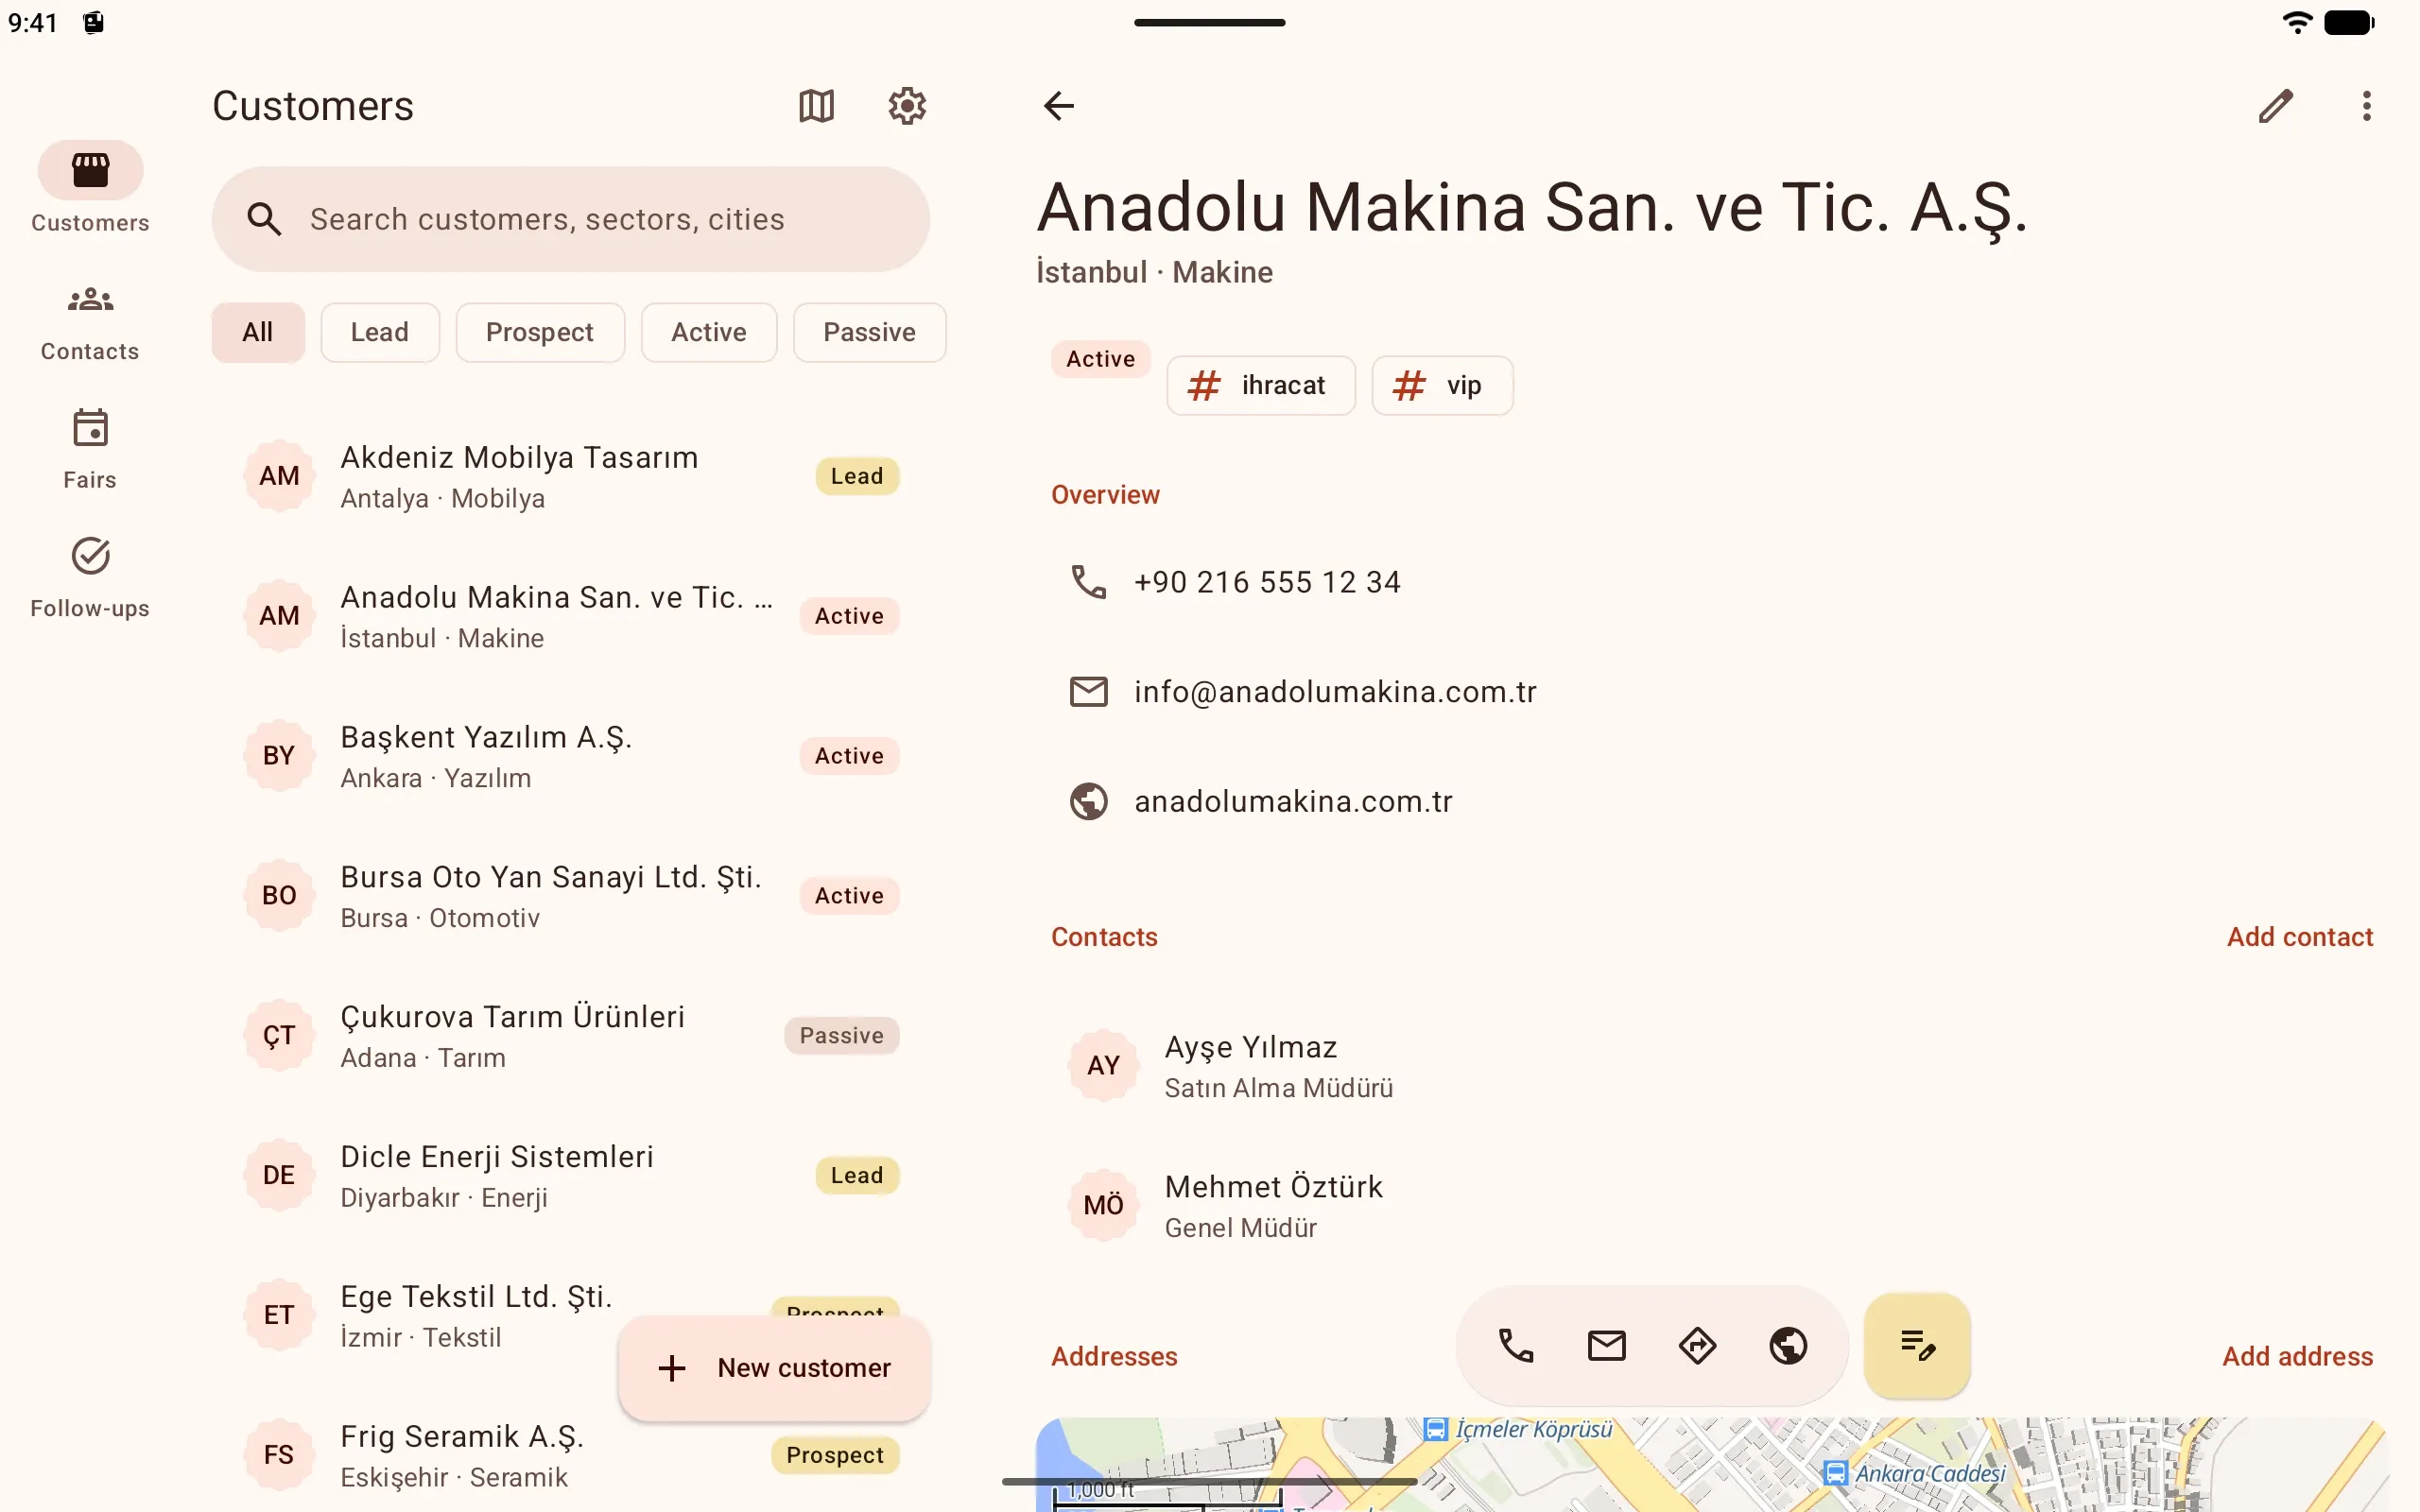Viewport: 2420px width, 1512px height.
Task: Tap website anadolumakina.com.tr text
Action: [1293, 801]
